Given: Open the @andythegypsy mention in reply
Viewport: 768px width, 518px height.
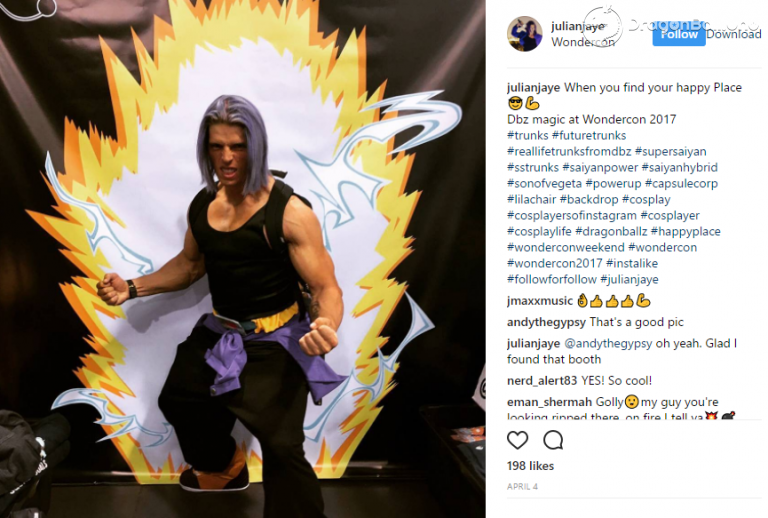Looking at the screenshot, I should pos(608,343).
